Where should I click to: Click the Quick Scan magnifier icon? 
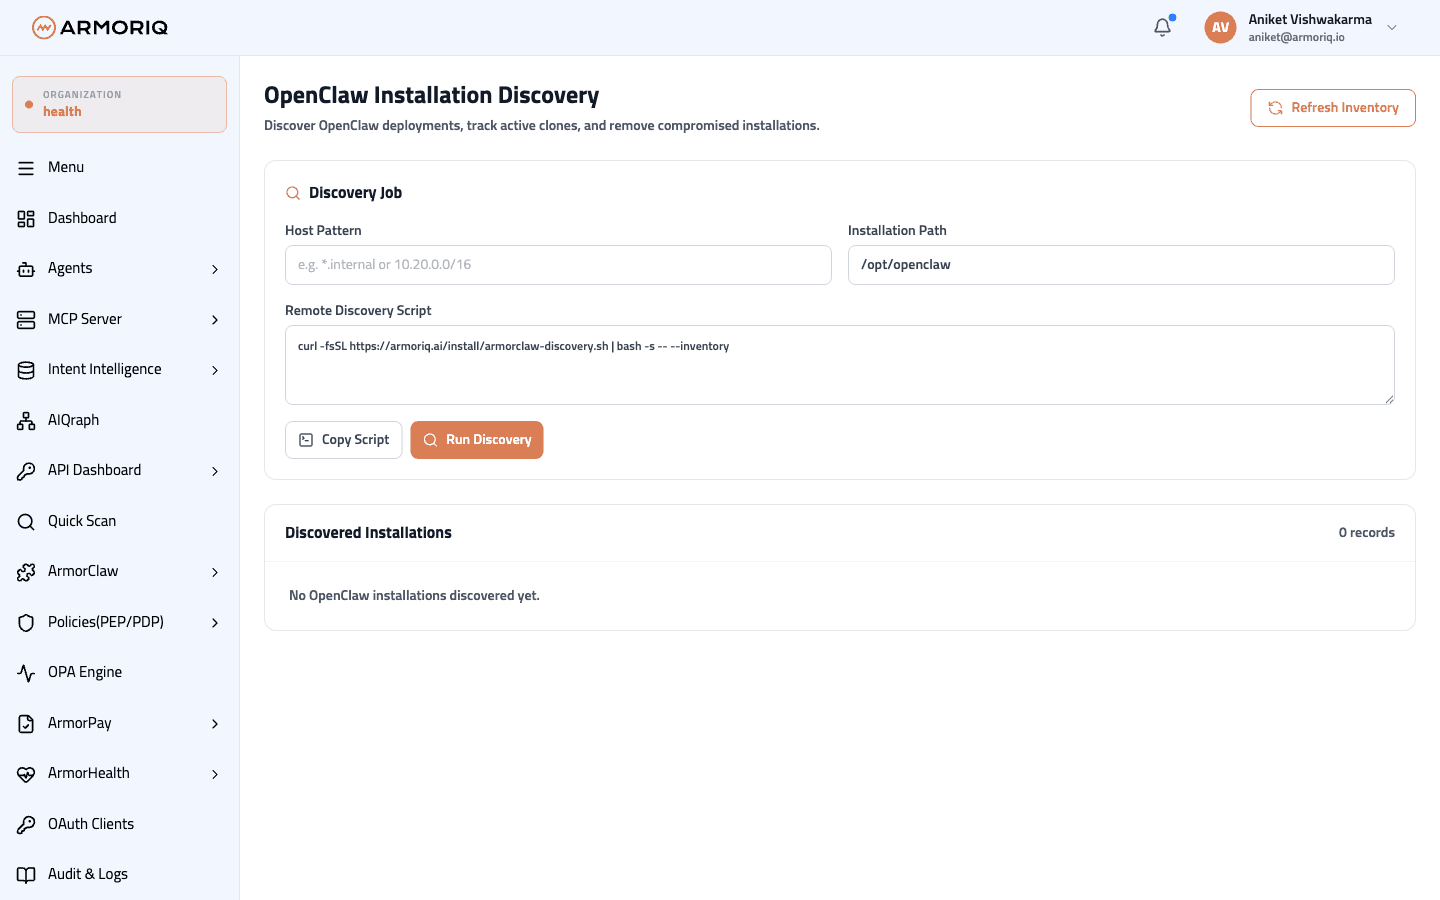tap(26, 521)
